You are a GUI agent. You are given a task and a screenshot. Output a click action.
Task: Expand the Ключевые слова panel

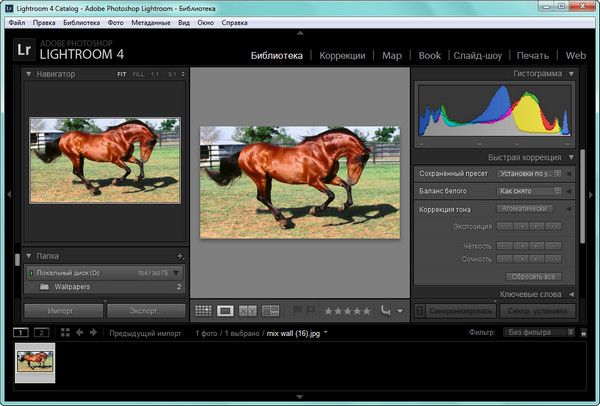click(570, 294)
